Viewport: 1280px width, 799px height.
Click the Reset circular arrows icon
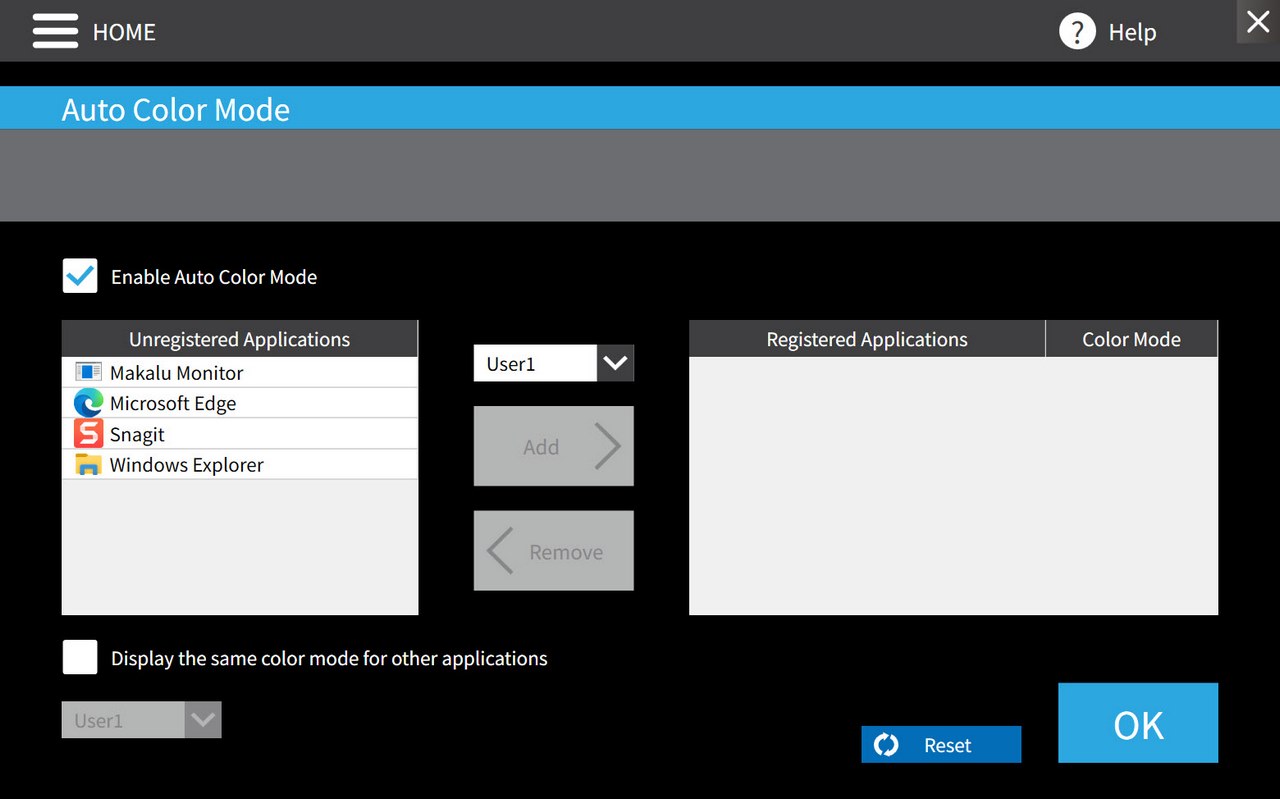[886, 745]
